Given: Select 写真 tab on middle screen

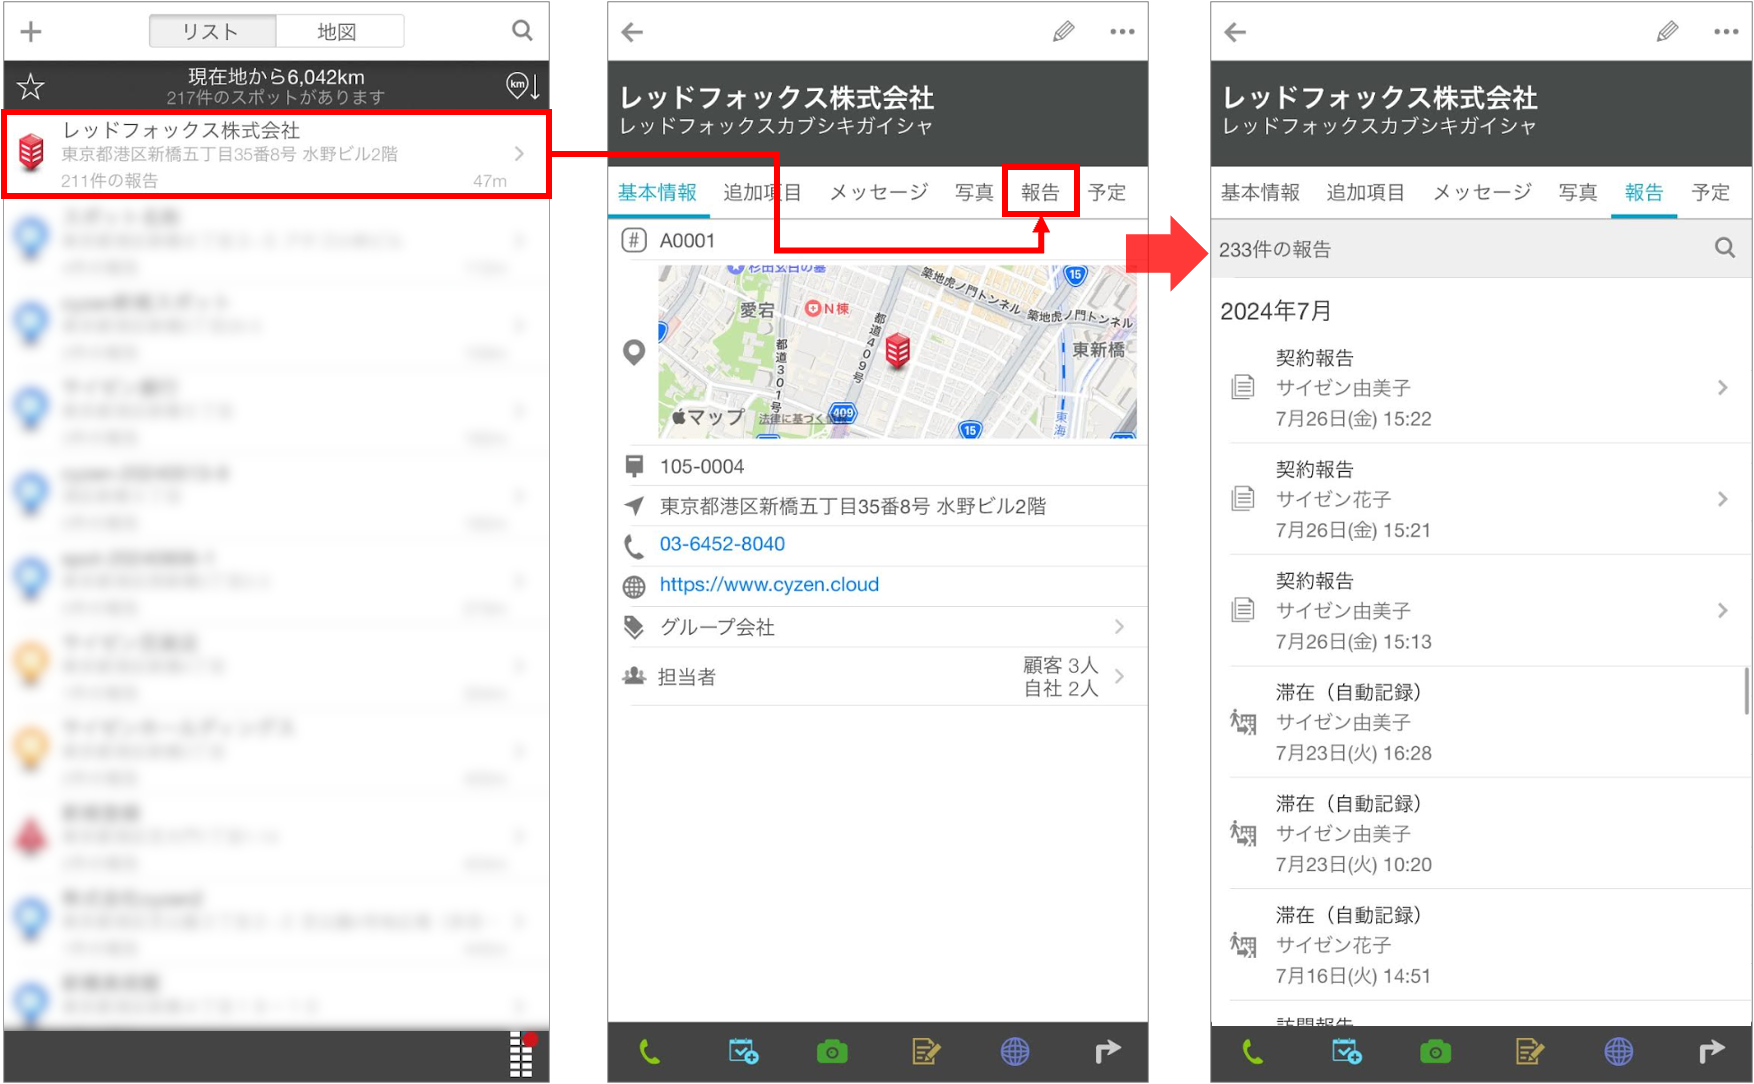Looking at the screenshot, I should point(974,192).
